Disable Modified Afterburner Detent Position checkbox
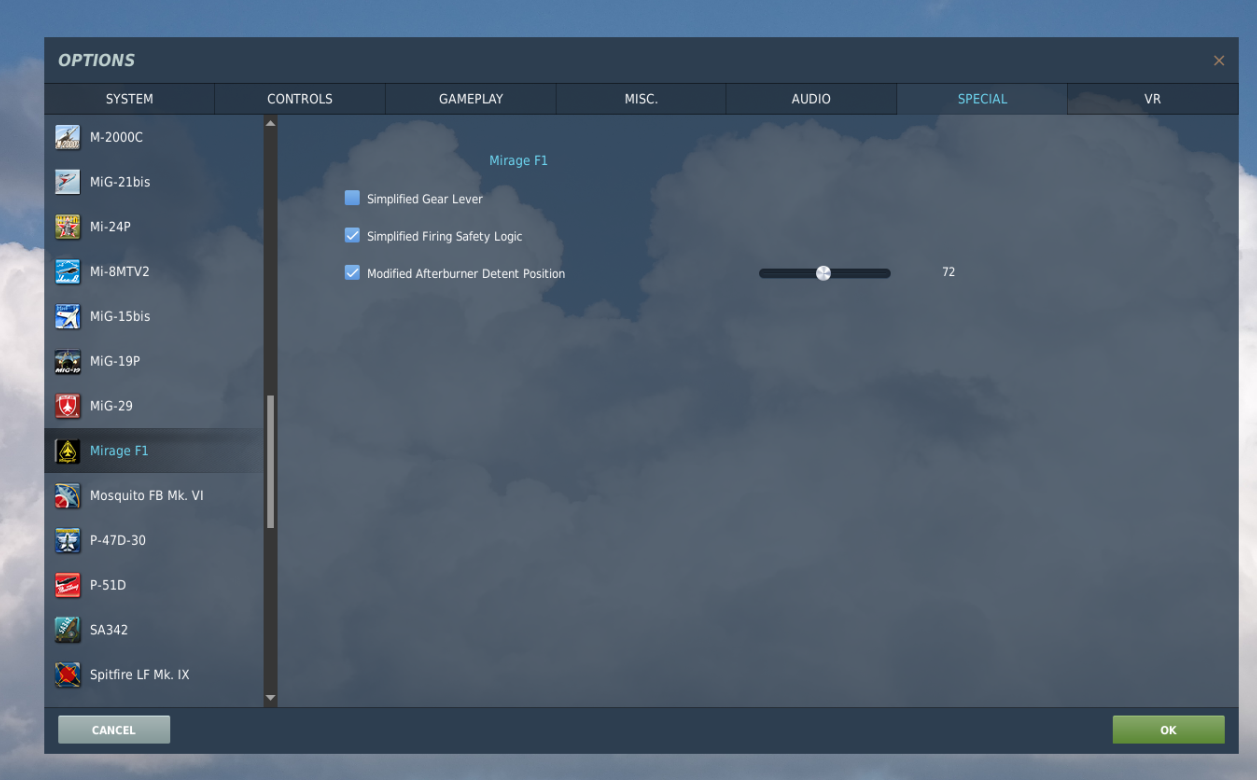This screenshot has width=1257, height=780. pyautogui.click(x=352, y=272)
